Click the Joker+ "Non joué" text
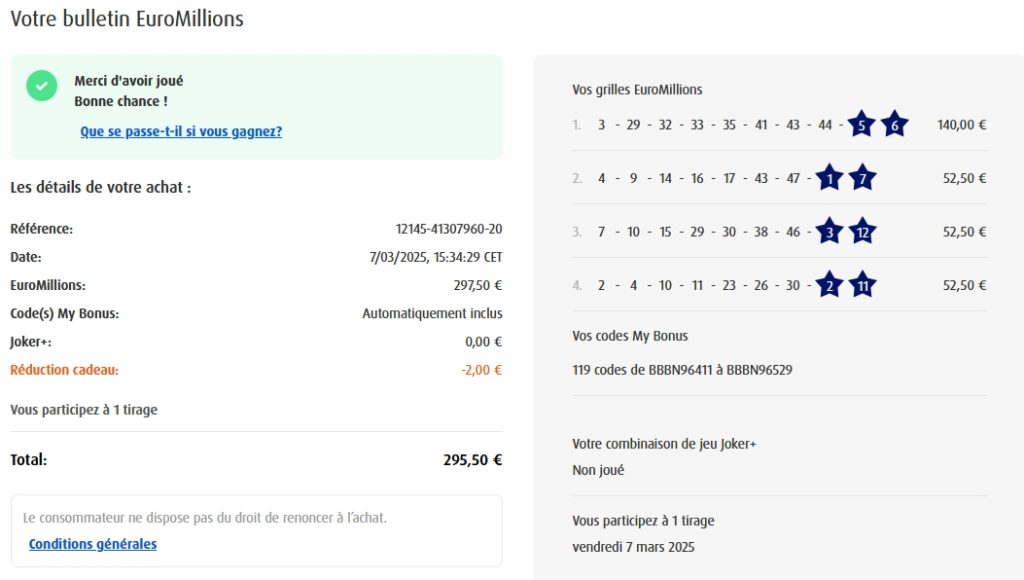The image size is (1024, 580). 598,470
